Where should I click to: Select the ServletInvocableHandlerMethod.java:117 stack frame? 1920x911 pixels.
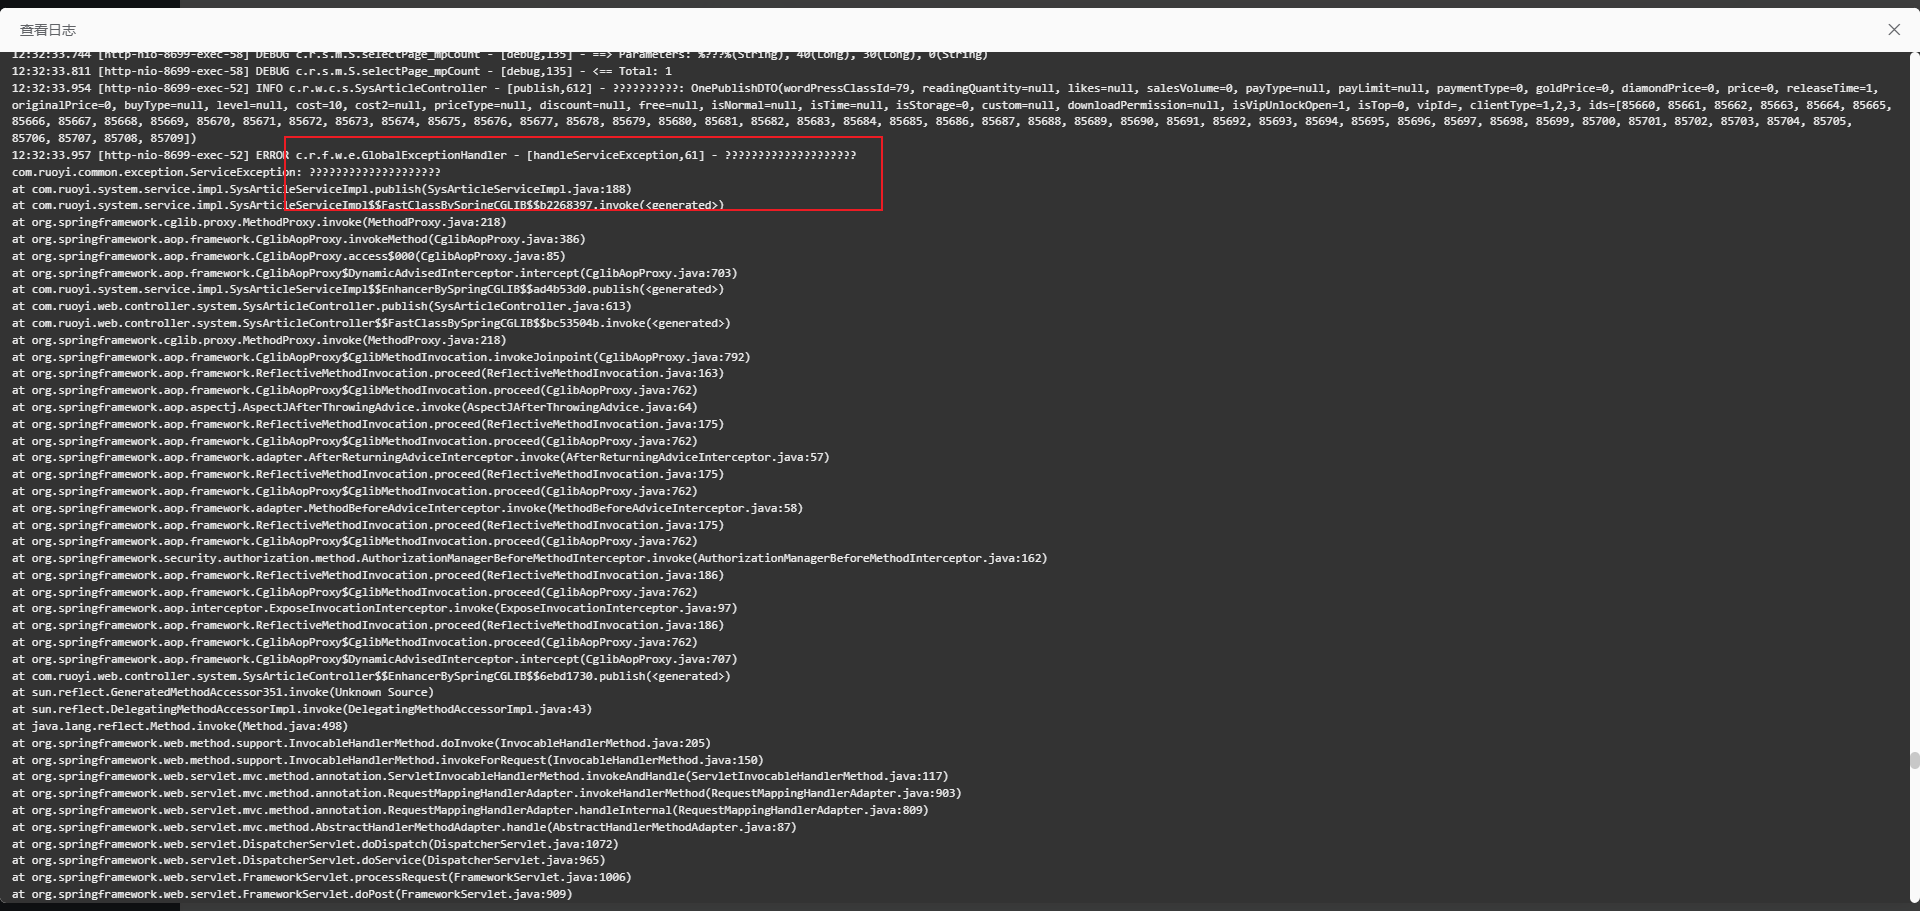(x=480, y=777)
